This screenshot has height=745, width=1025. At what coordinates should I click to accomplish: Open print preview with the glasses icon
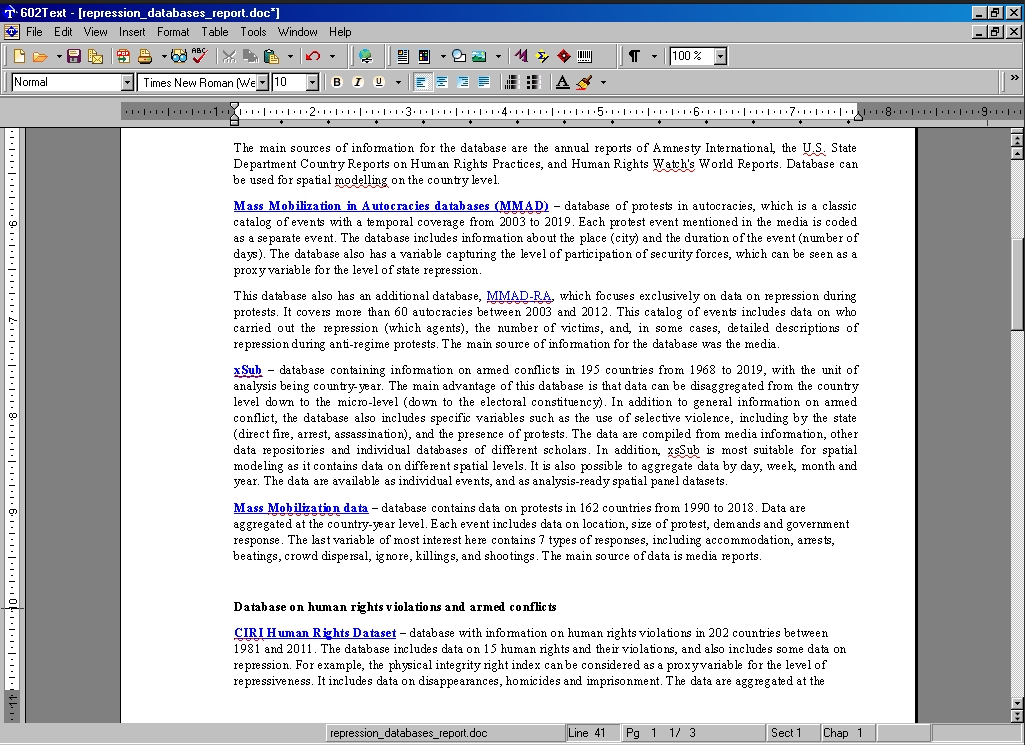click(x=178, y=56)
